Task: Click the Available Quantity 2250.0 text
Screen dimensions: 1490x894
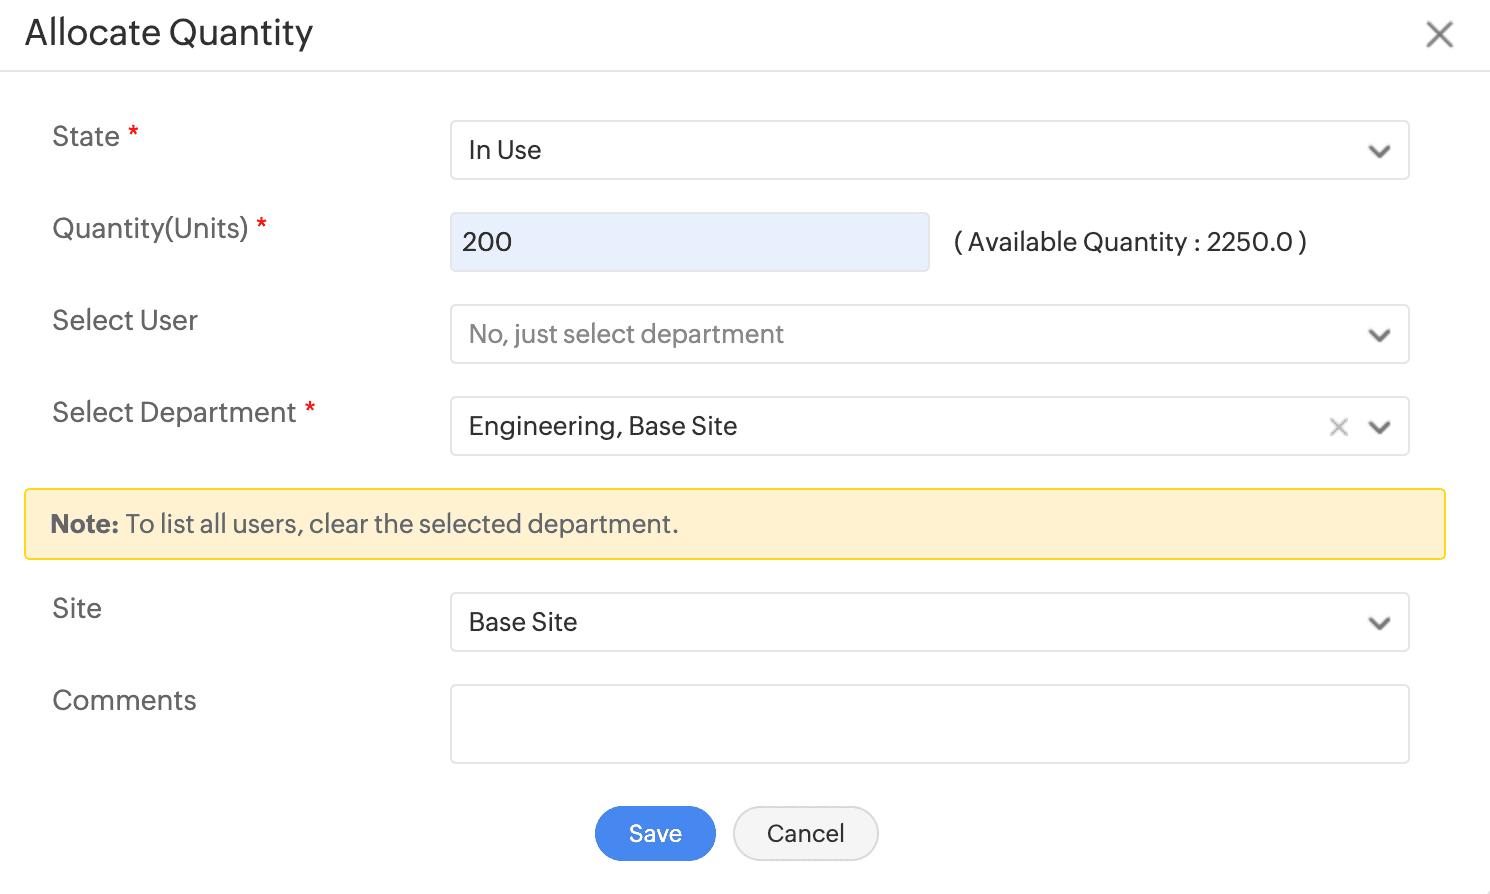Action: coord(1130,242)
